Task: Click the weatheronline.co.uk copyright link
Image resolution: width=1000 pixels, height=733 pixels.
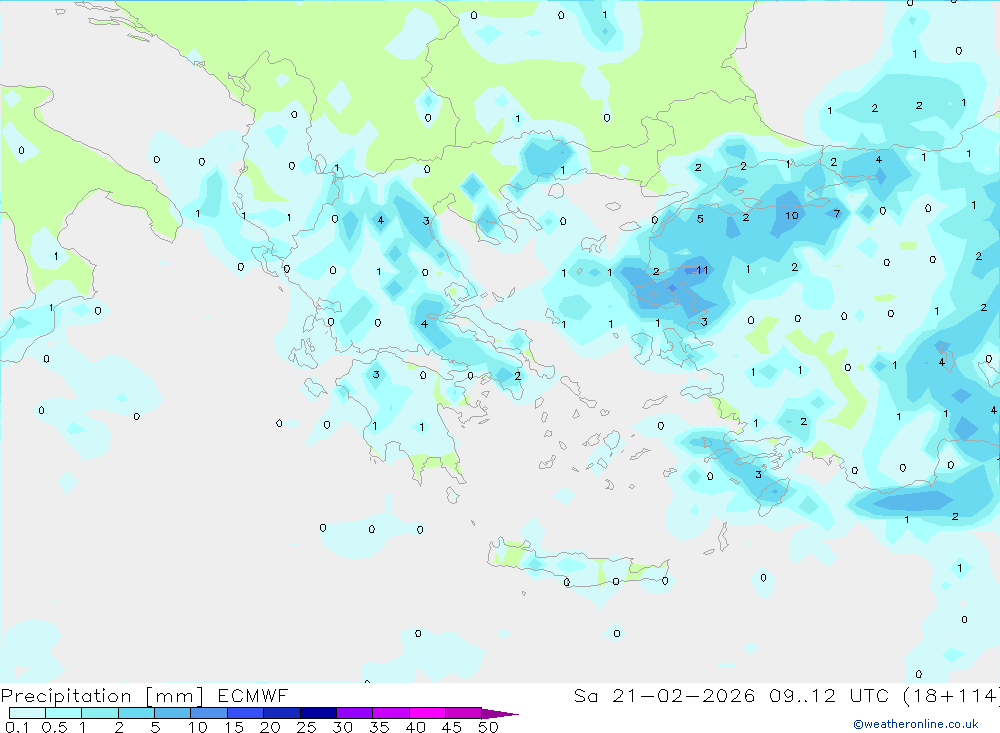Action: click(916, 724)
